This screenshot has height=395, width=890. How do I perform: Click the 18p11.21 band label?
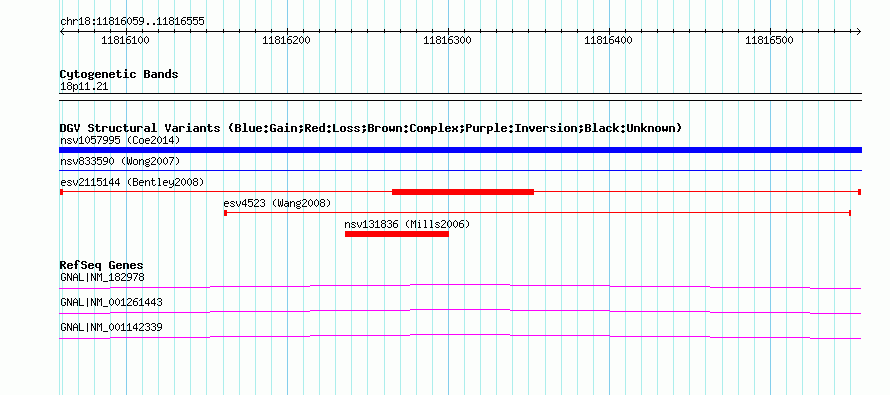(84, 87)
